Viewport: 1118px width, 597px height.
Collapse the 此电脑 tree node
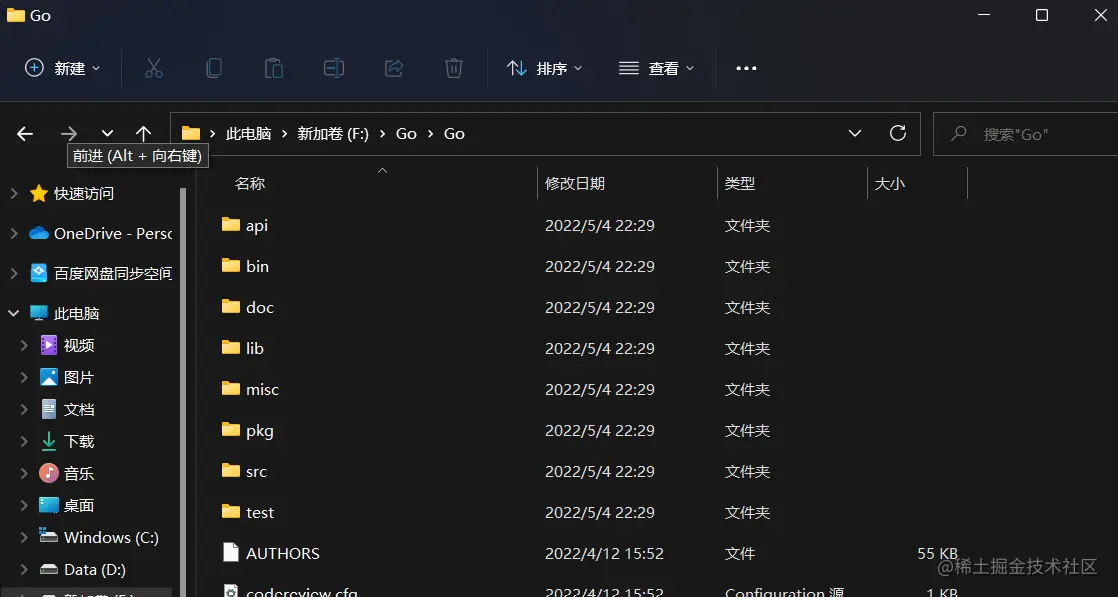[14, 313]
